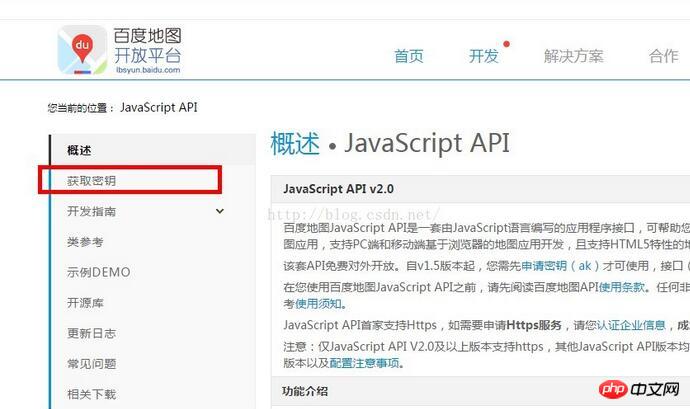
Task: Click the JavaScript API breadcrumb text
Action: pos(159,107)
